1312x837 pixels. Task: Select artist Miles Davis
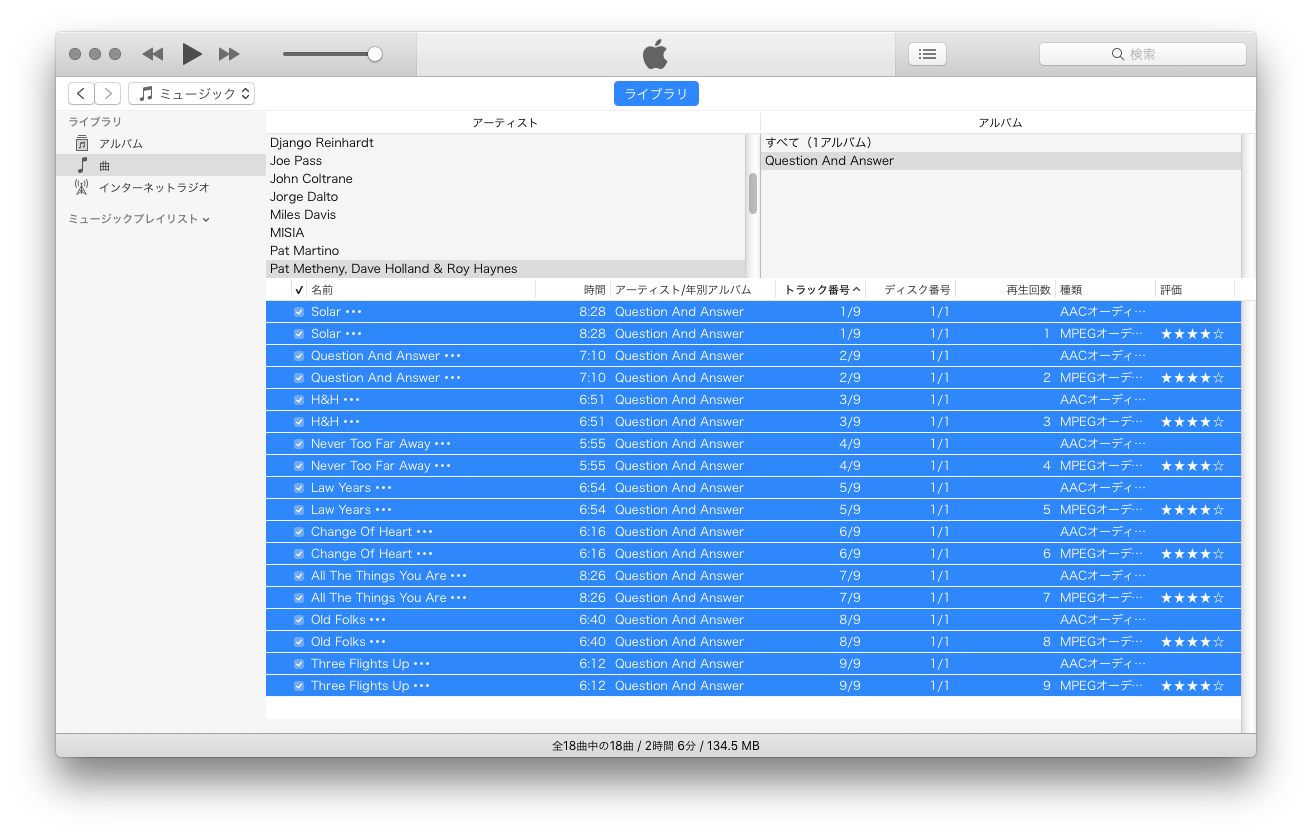(506, 215)
